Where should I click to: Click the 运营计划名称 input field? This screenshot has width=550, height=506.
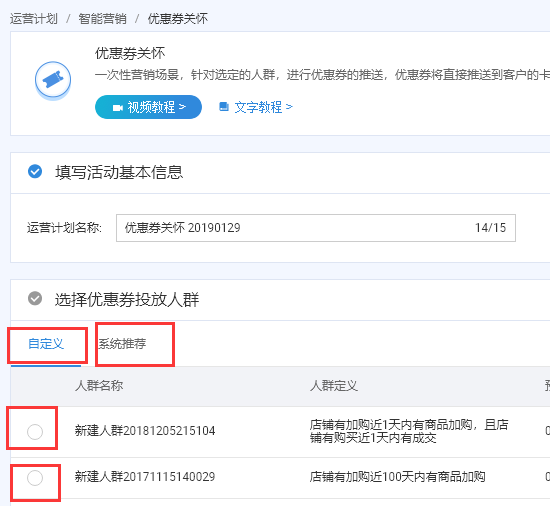(x=316, y=228)
